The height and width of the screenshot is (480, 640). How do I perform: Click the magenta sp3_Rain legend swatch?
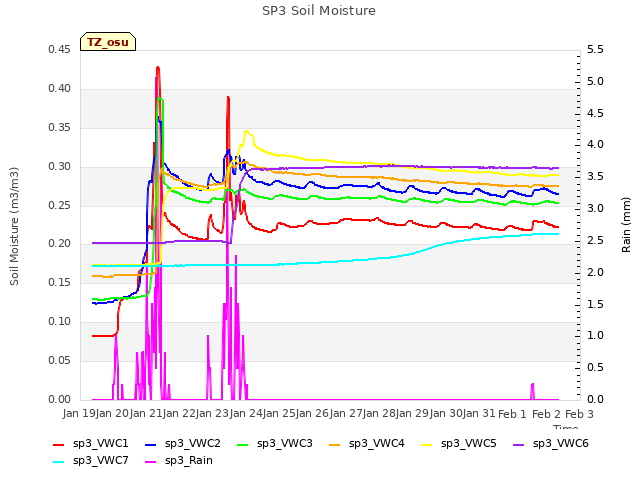(151, 462)
